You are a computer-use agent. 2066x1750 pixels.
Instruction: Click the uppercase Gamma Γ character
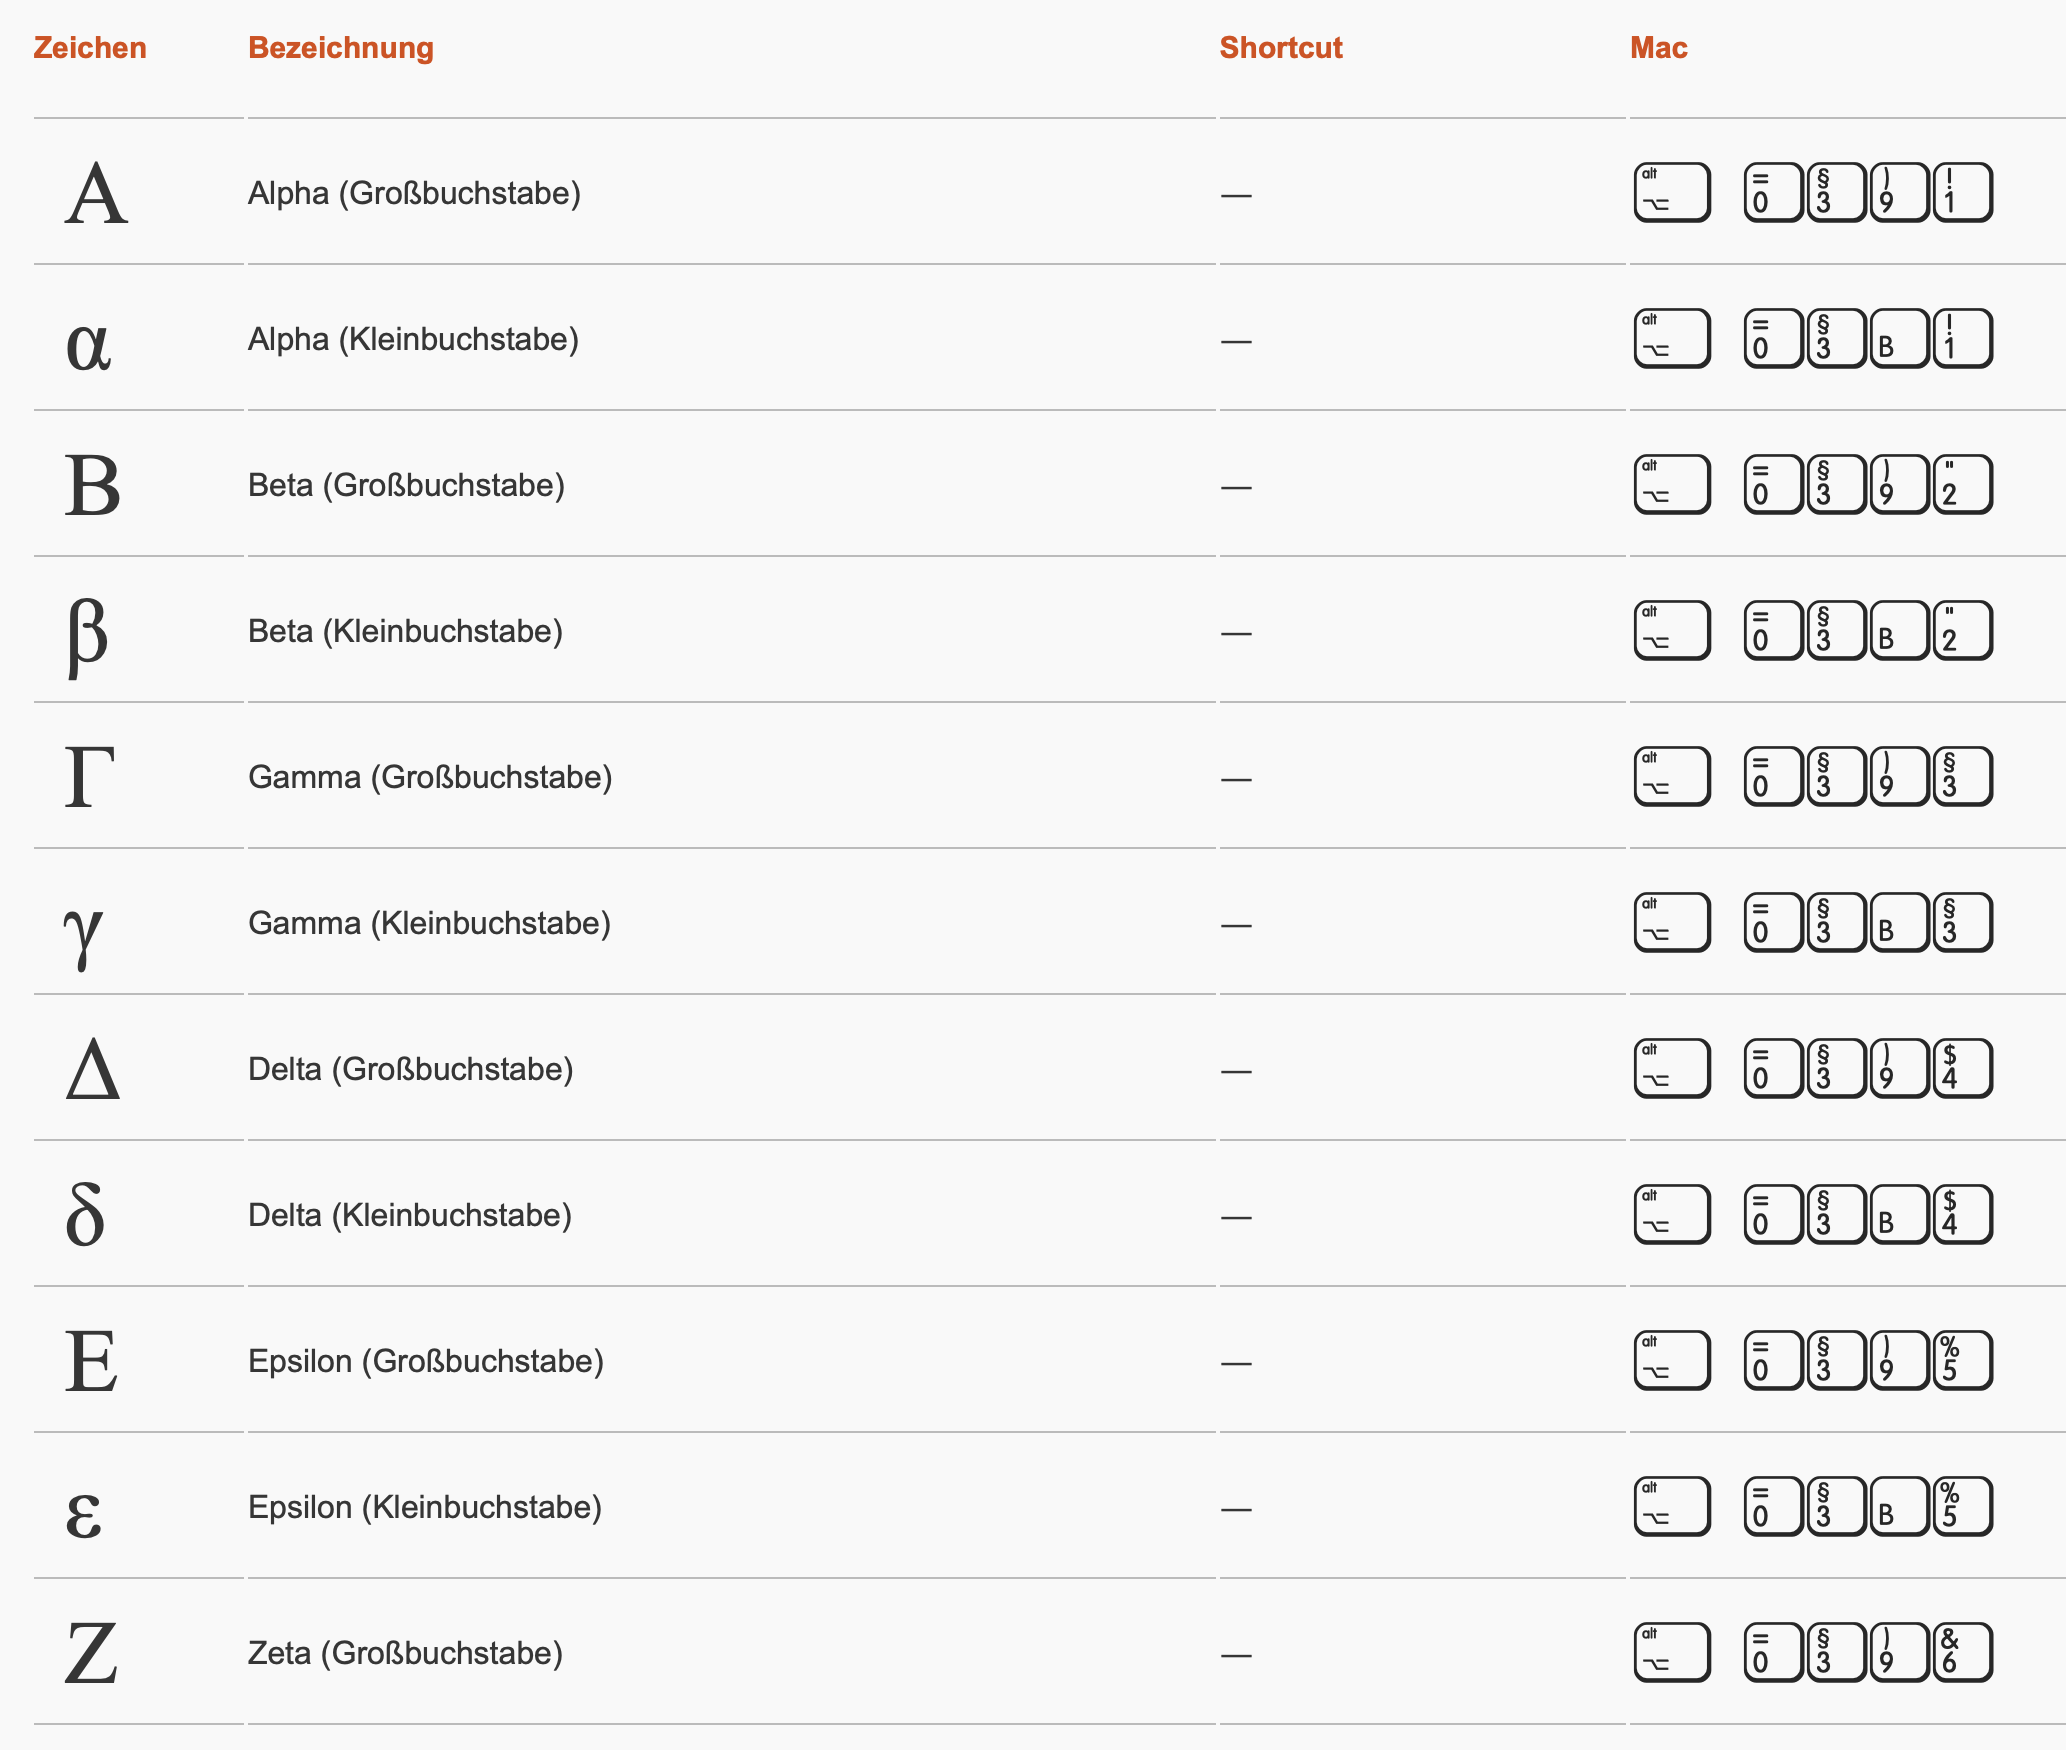90,777
